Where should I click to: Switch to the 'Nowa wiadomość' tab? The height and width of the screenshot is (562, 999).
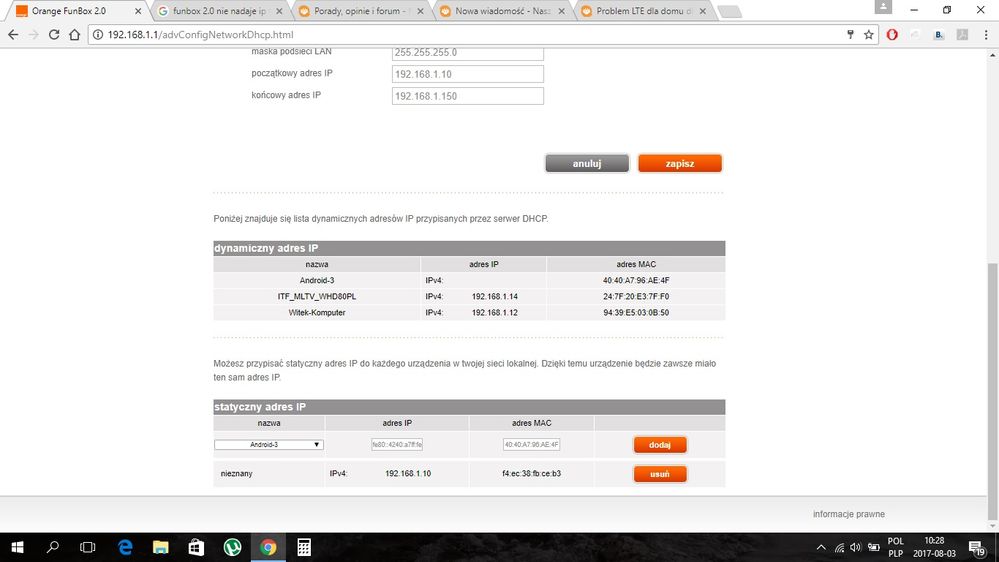pyautogui.click(x=502, y=11)
